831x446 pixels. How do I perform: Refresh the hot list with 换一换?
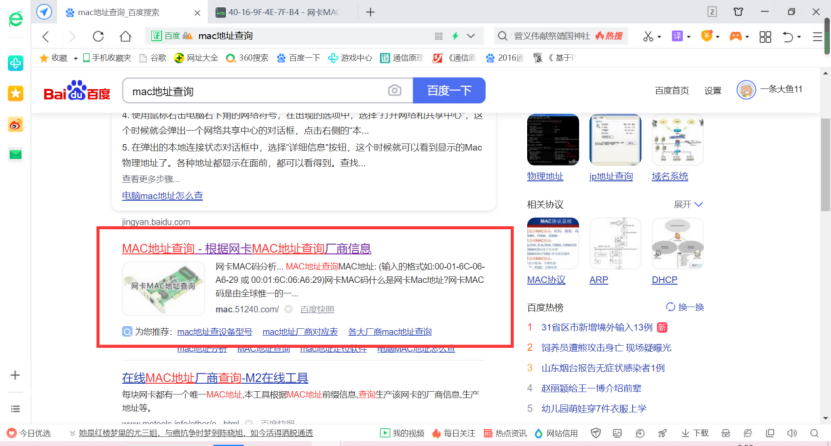(685, 307)
